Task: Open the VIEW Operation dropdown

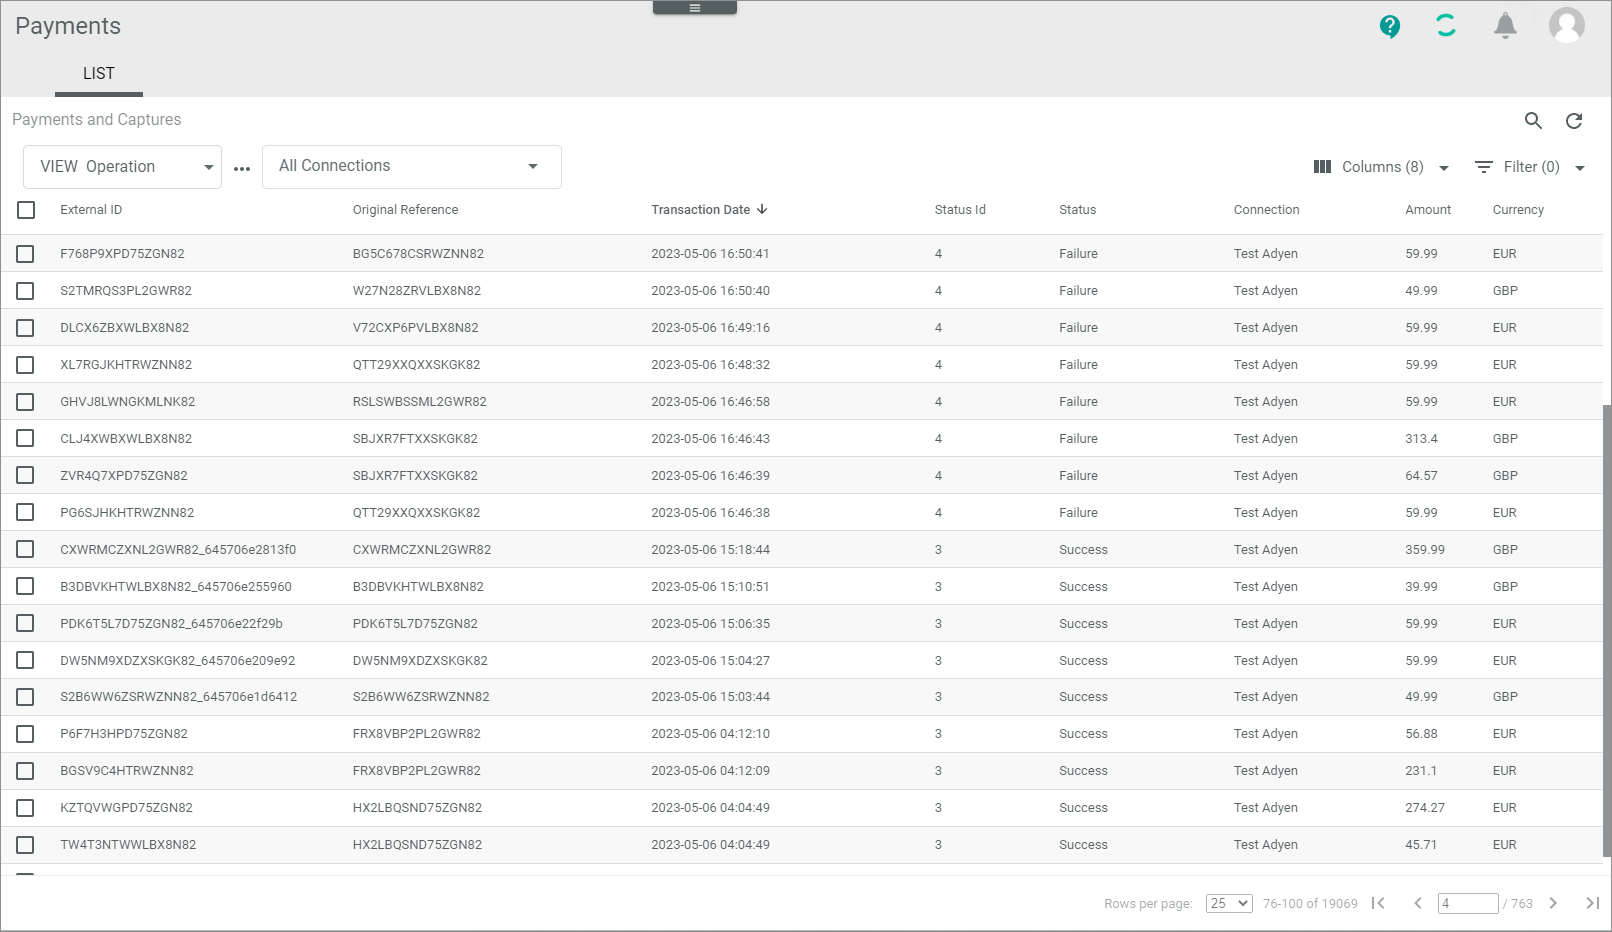Action: [121, 166]
